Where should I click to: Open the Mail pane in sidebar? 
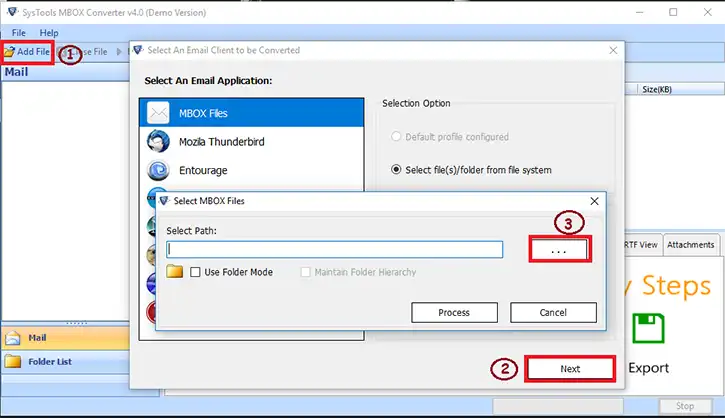pos(66,338)
